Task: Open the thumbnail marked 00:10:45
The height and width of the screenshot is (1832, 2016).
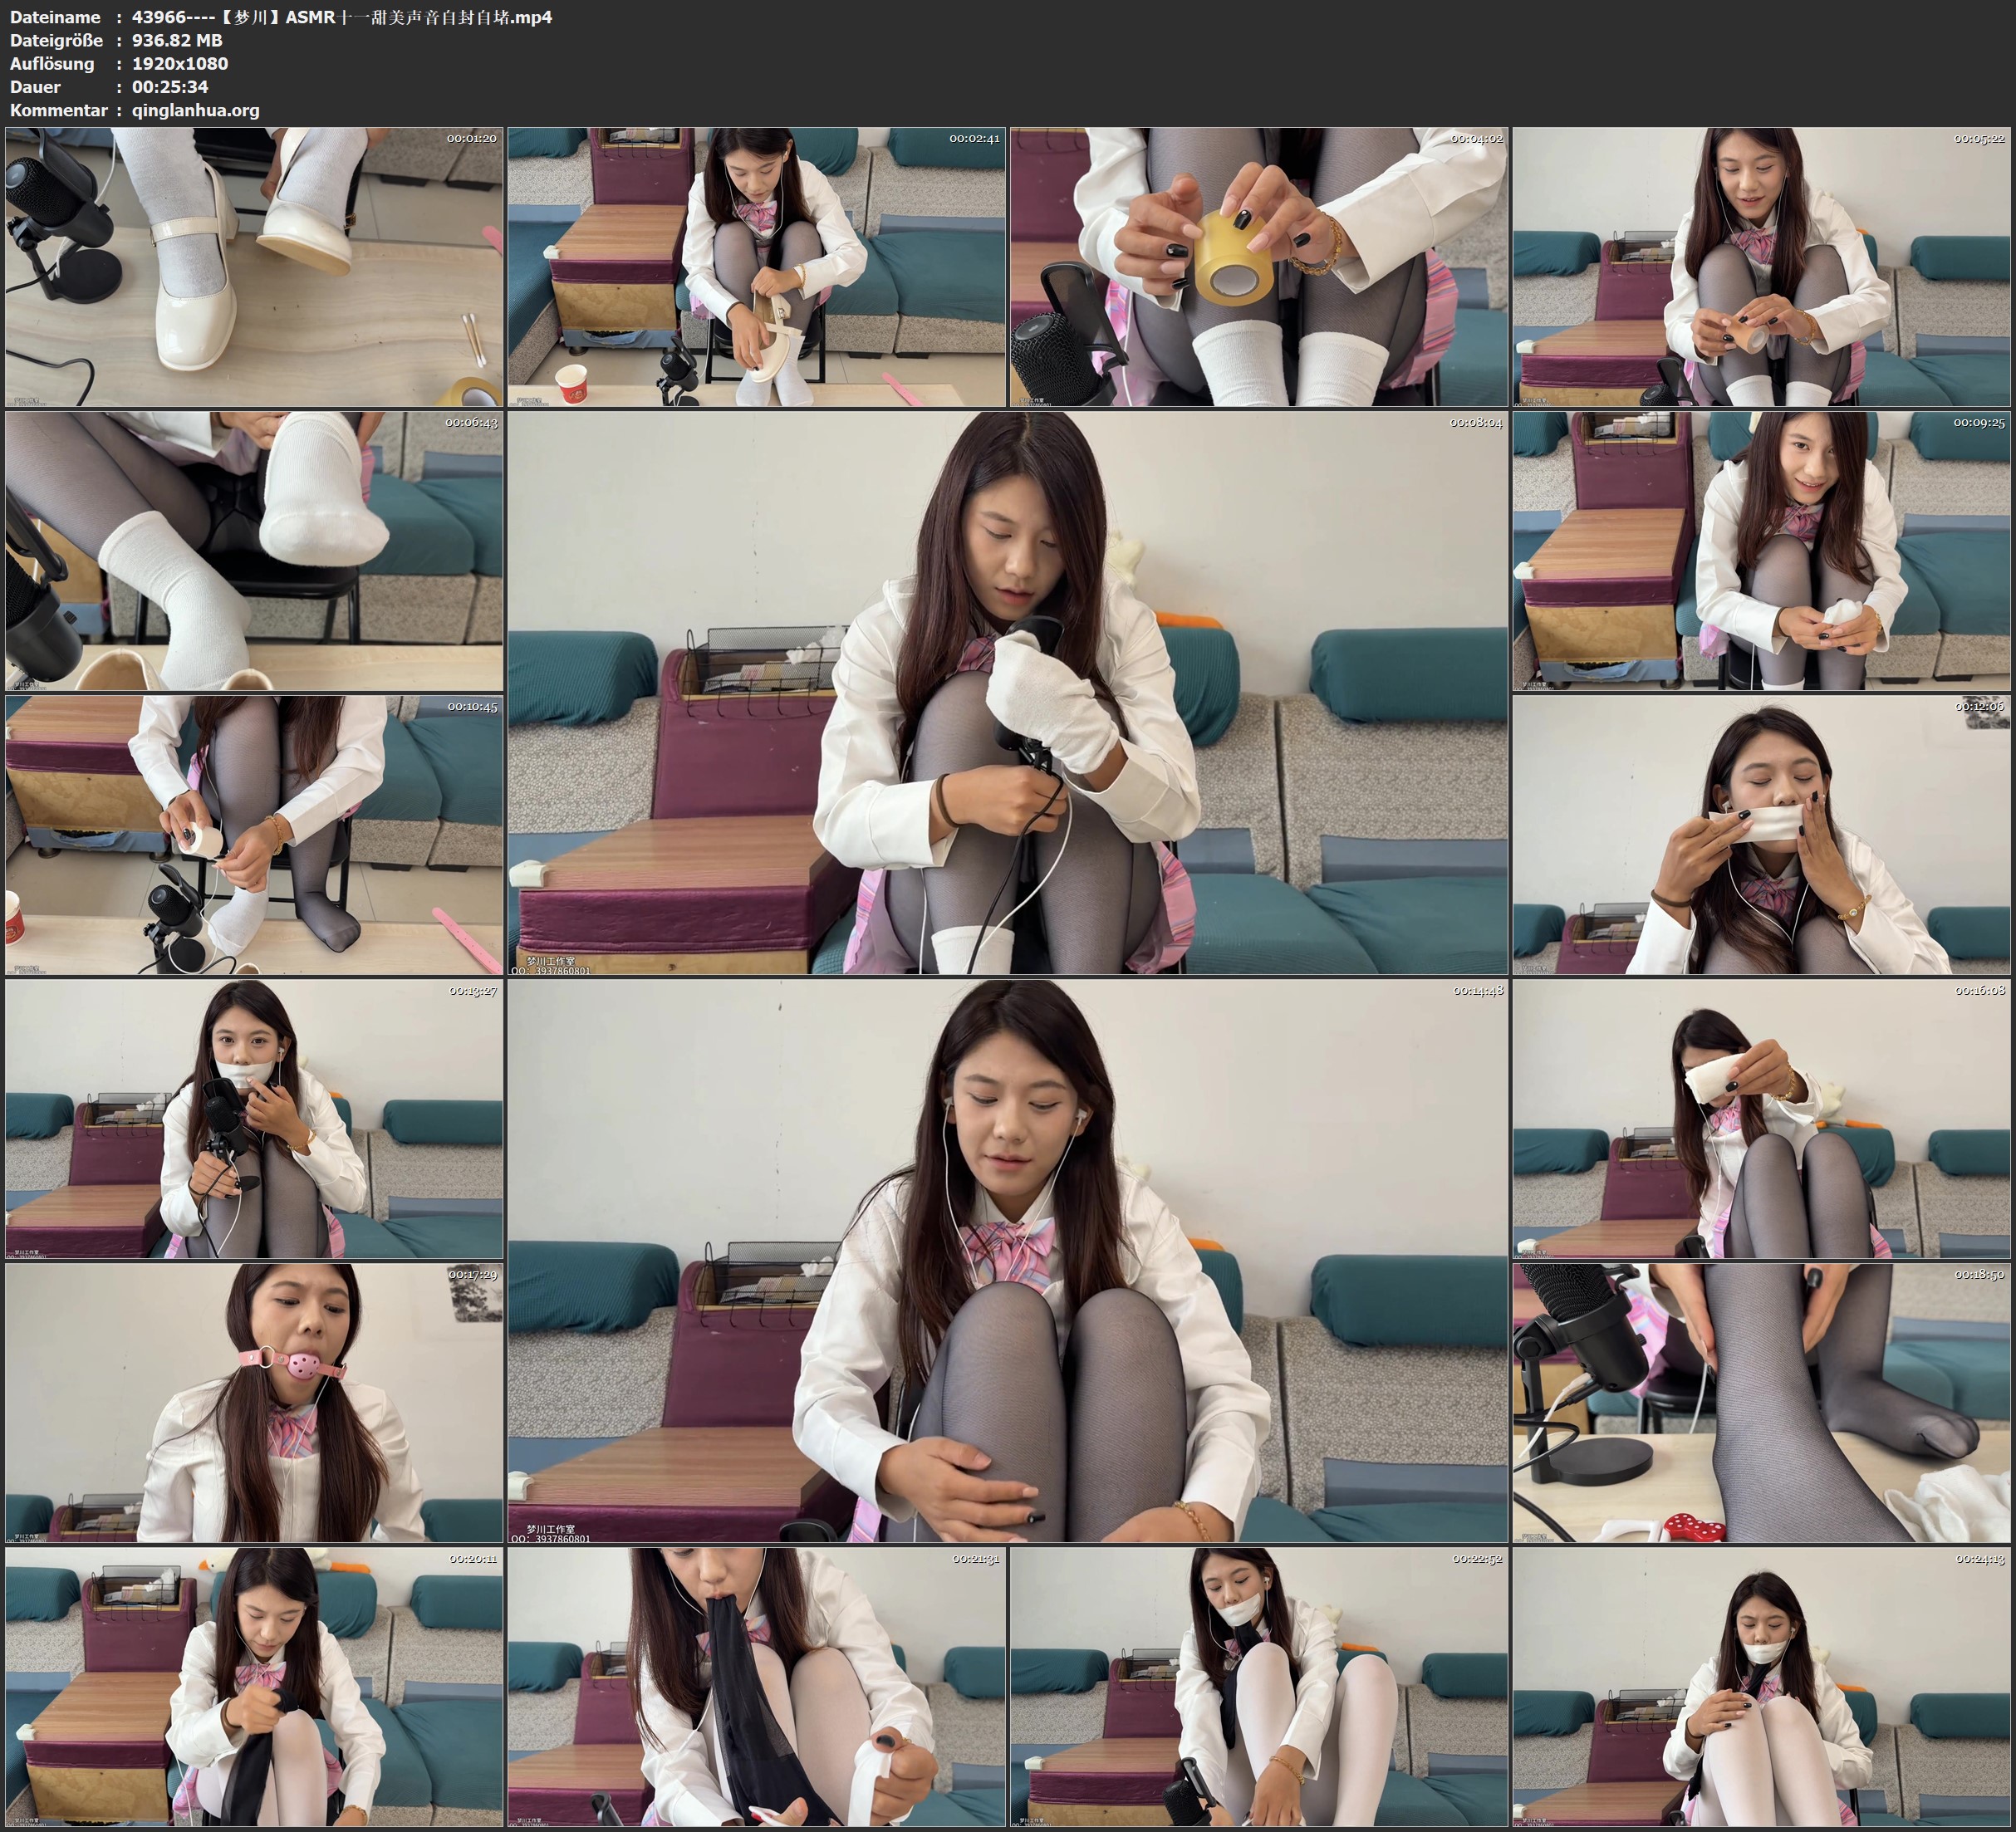Action: [254, 835]
